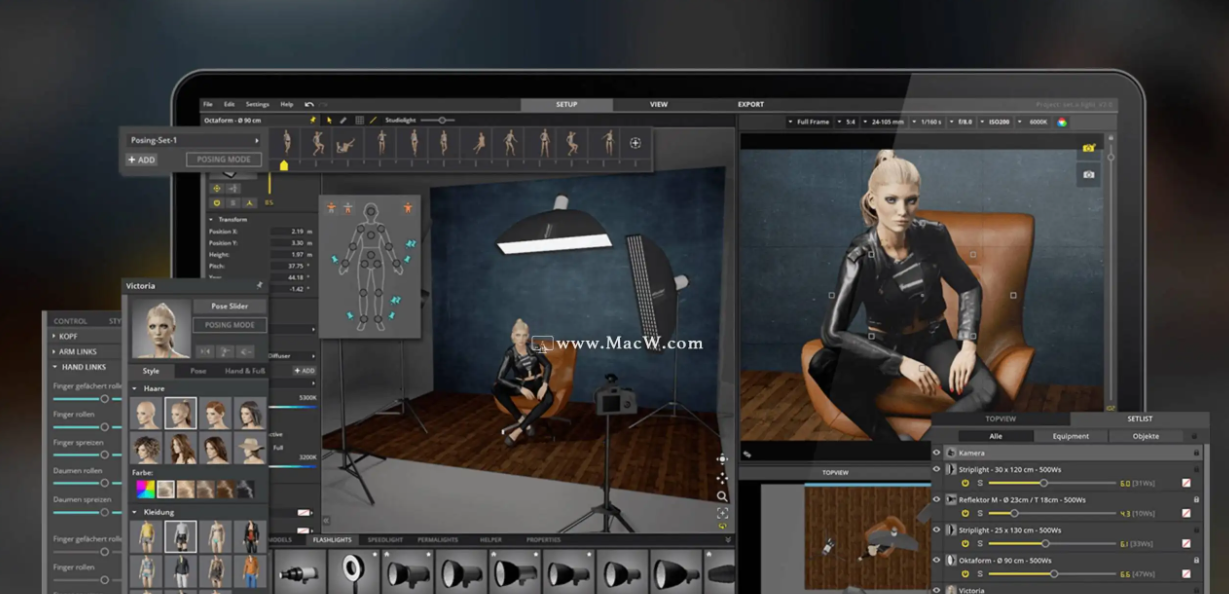Select the bald head hairstyle thumbnail
This screenshot has height=594, width=1229.
tap(146, 413)
